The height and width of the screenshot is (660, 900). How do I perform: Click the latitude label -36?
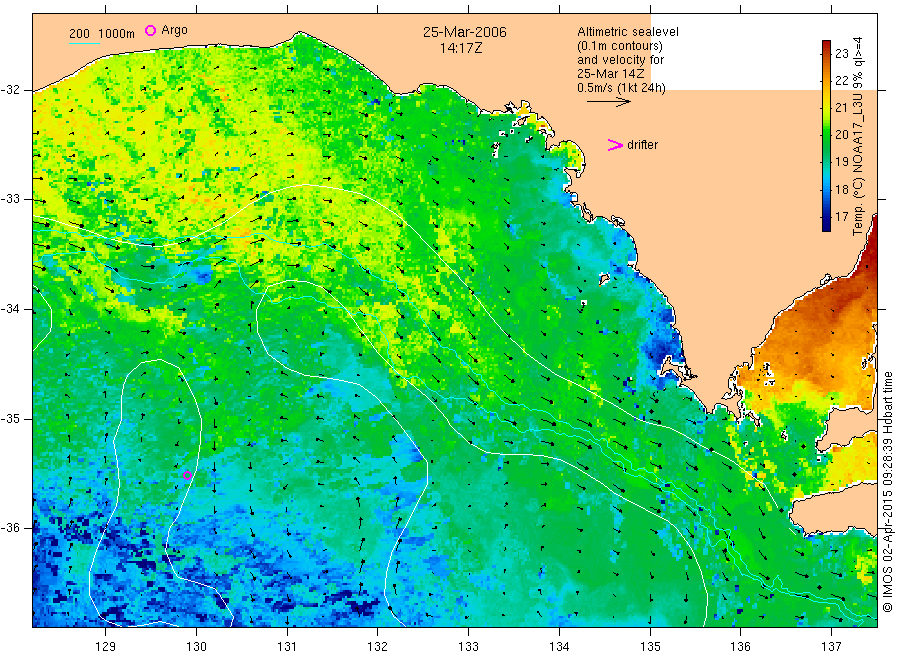10,527
